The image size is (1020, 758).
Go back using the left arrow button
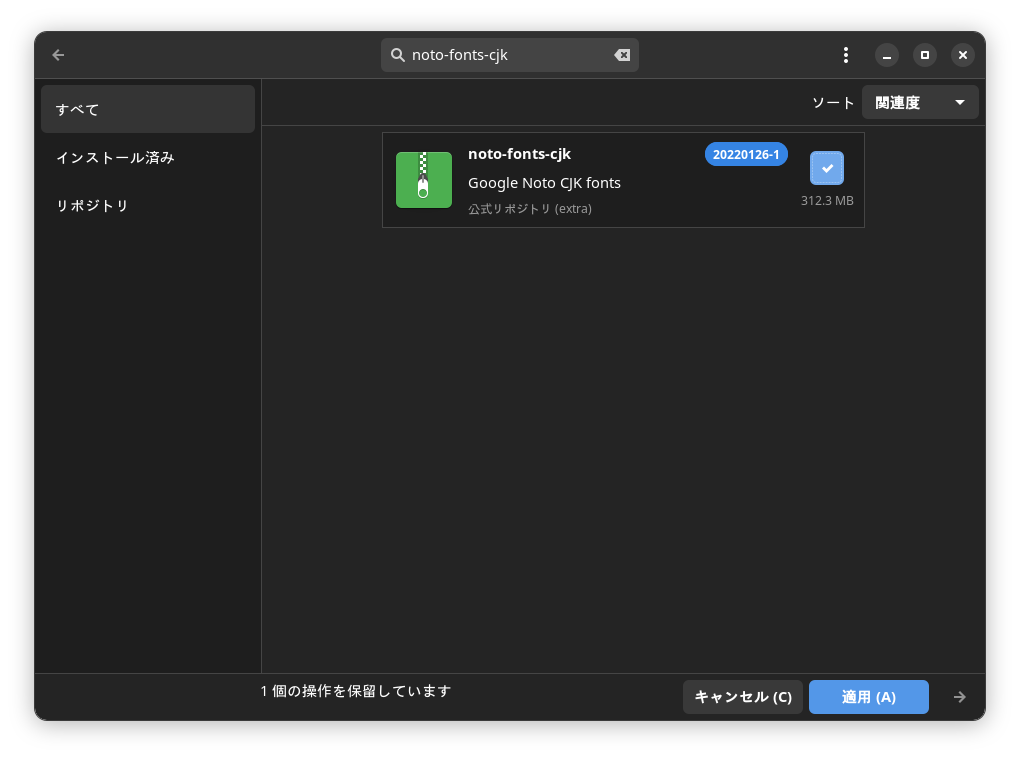pos(58,55)
